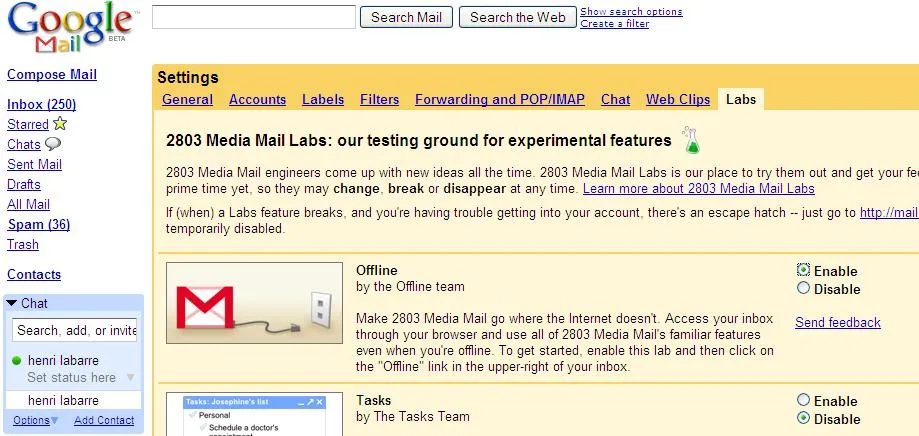919x436 pixels.
Task: Click the http://mail escape hatch link
Action: tap(889, 212)
